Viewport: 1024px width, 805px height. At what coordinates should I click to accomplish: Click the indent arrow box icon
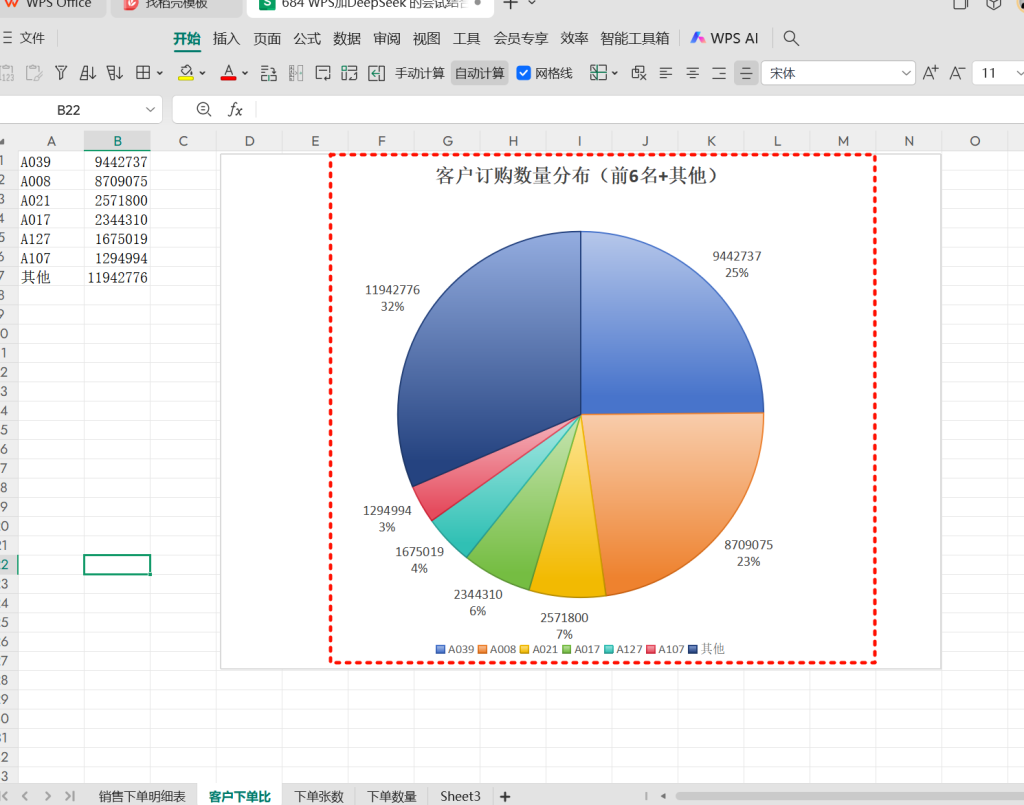(x=376, y=73)
